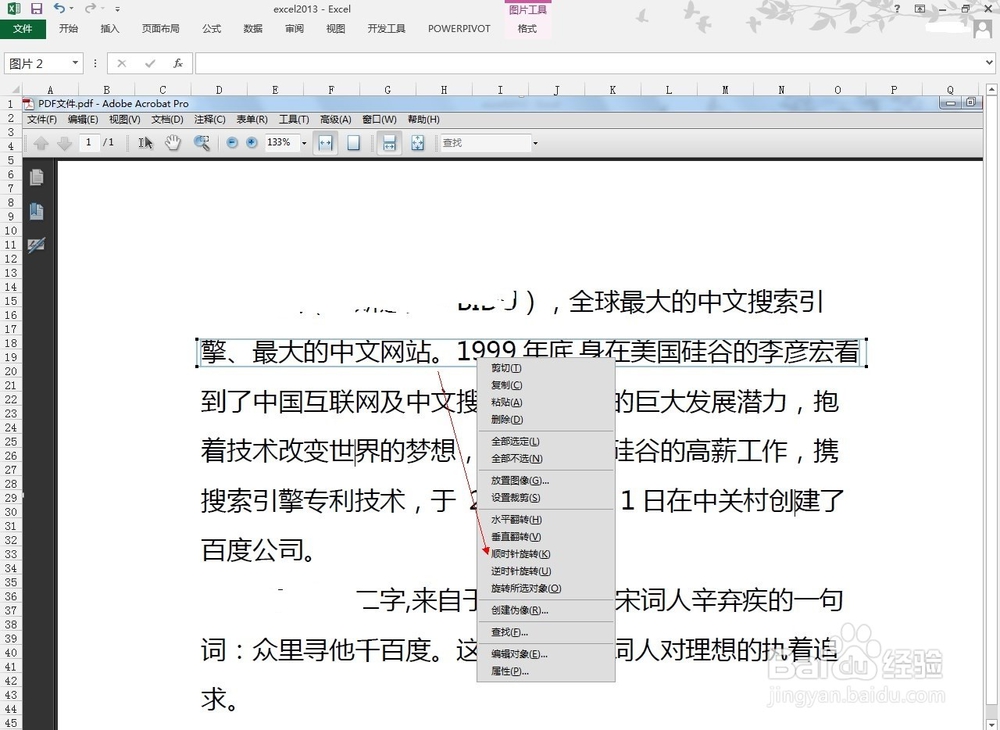
Task: Click the formula Enter checkmark icon
Action: [x=150, y=63]
